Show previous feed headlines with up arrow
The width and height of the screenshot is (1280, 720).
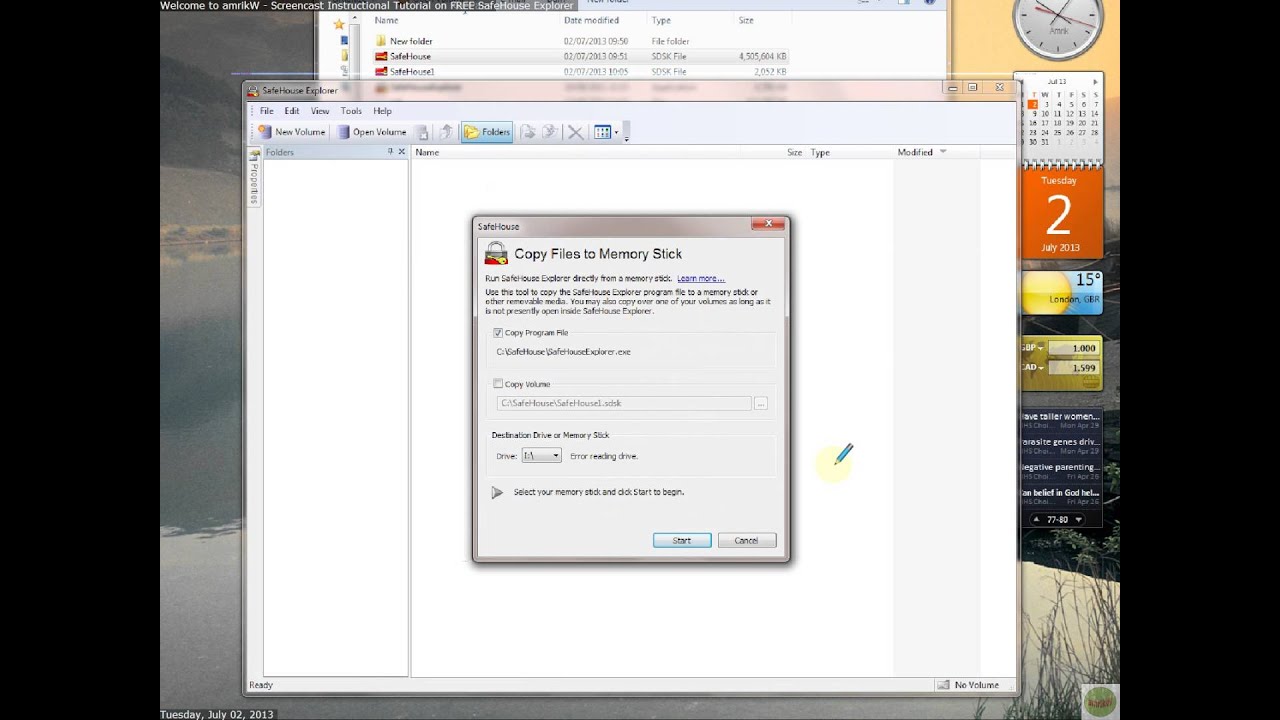pos(1036,520)
